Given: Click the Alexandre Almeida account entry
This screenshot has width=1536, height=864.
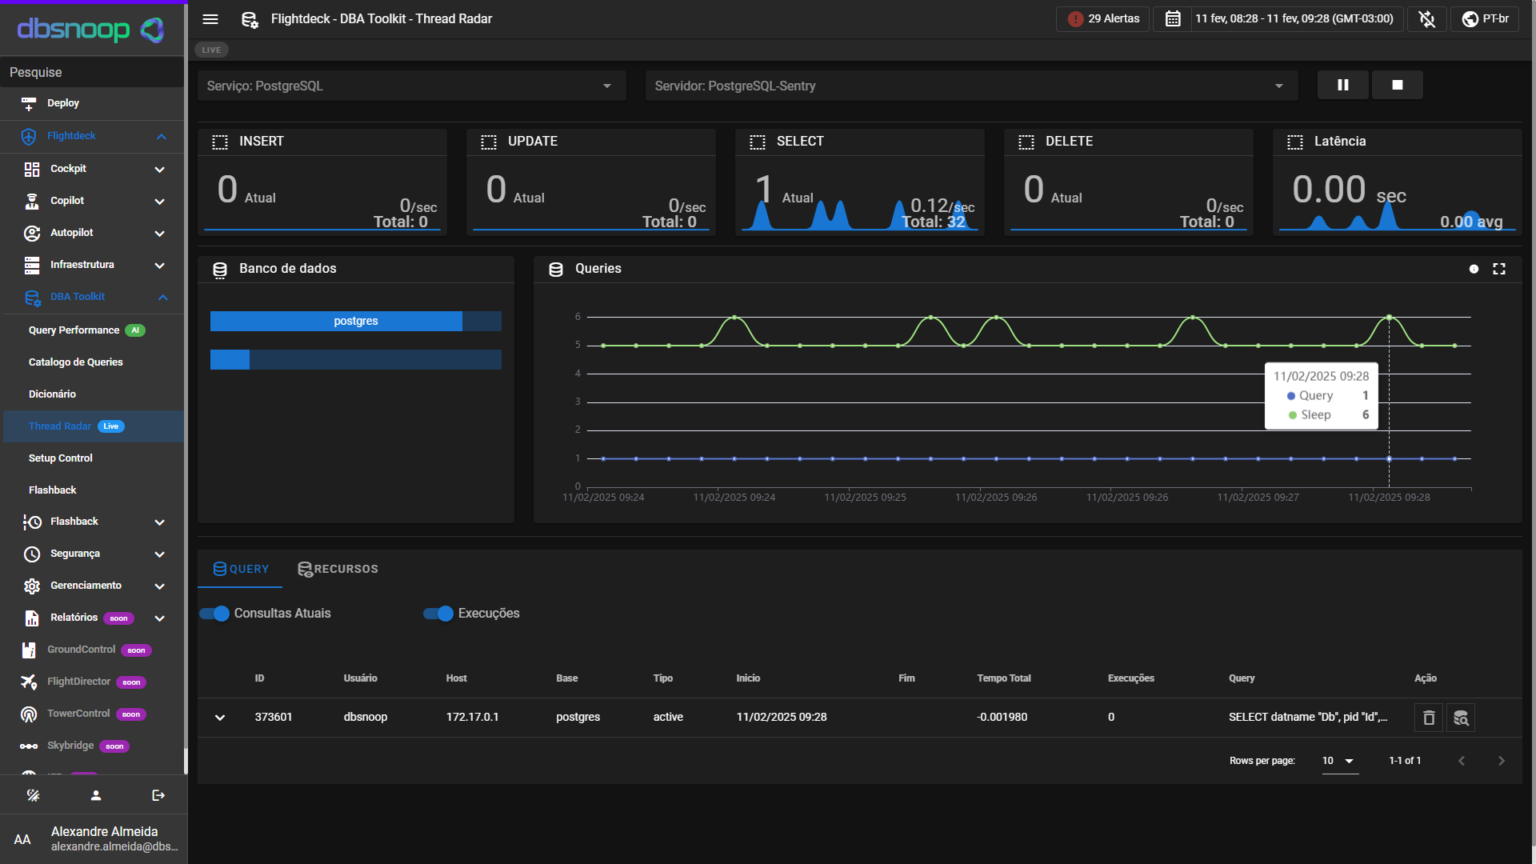Looking at the screenshot, I should pyautogui.click(x=92, y=839).
